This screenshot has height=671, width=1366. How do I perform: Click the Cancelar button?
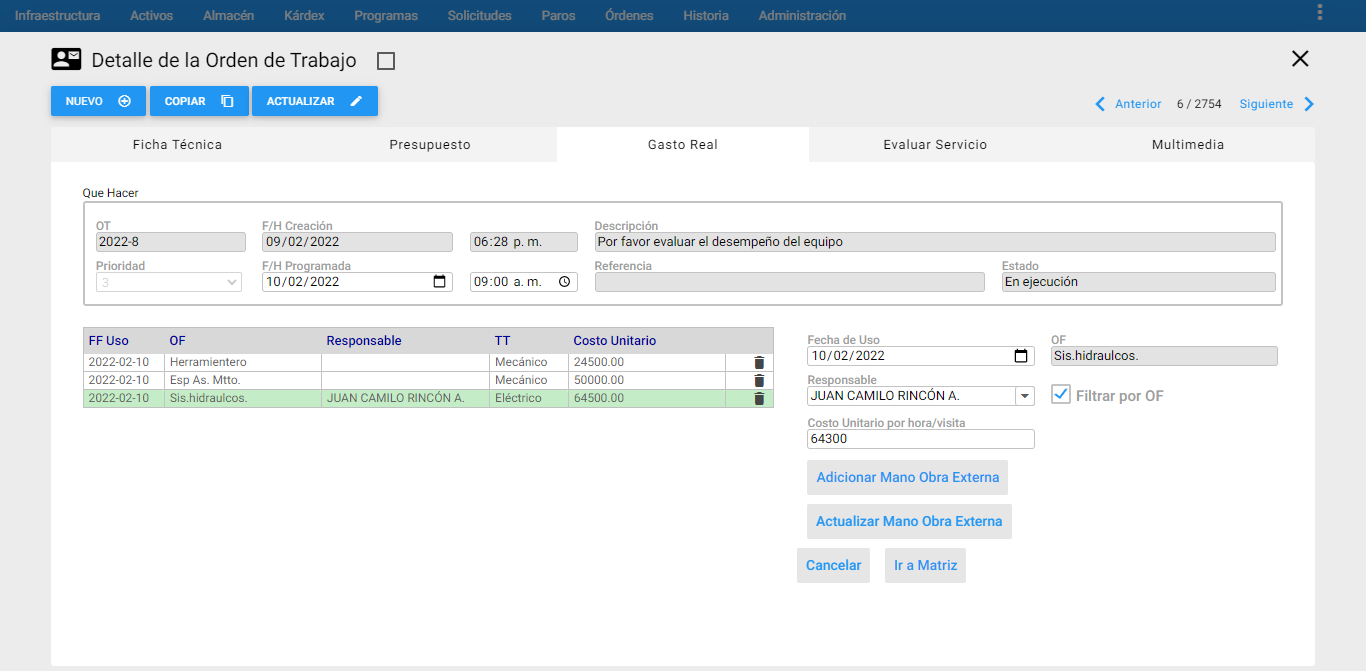point(833,565)
